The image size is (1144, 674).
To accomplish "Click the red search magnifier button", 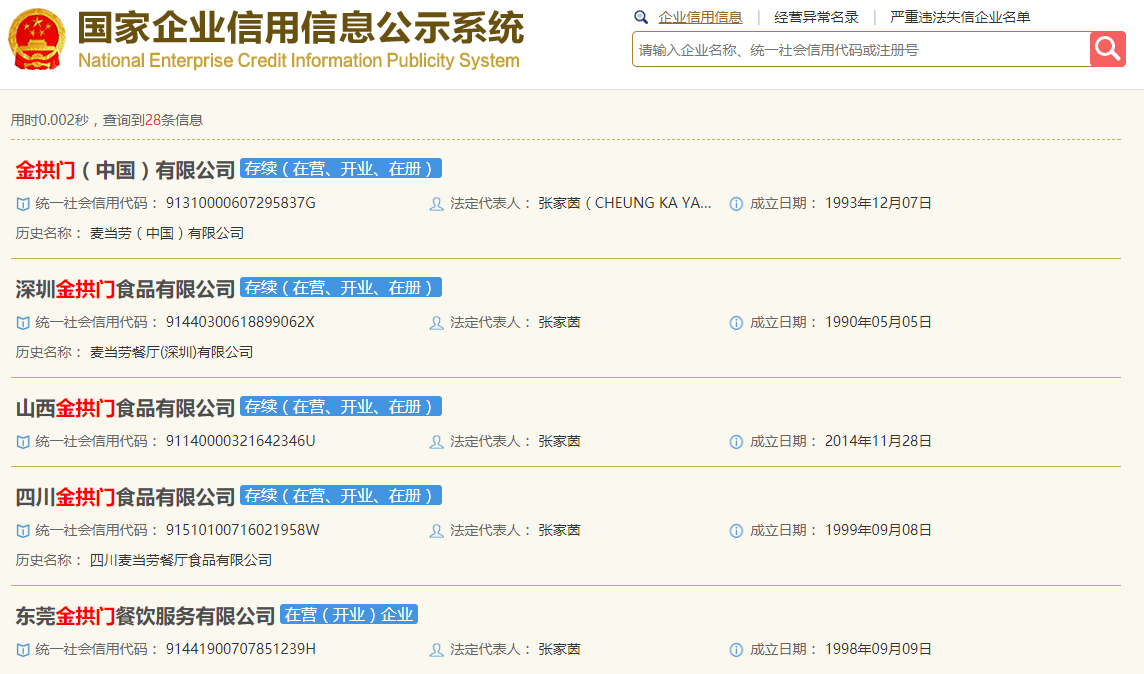I will pos(1107,49).
